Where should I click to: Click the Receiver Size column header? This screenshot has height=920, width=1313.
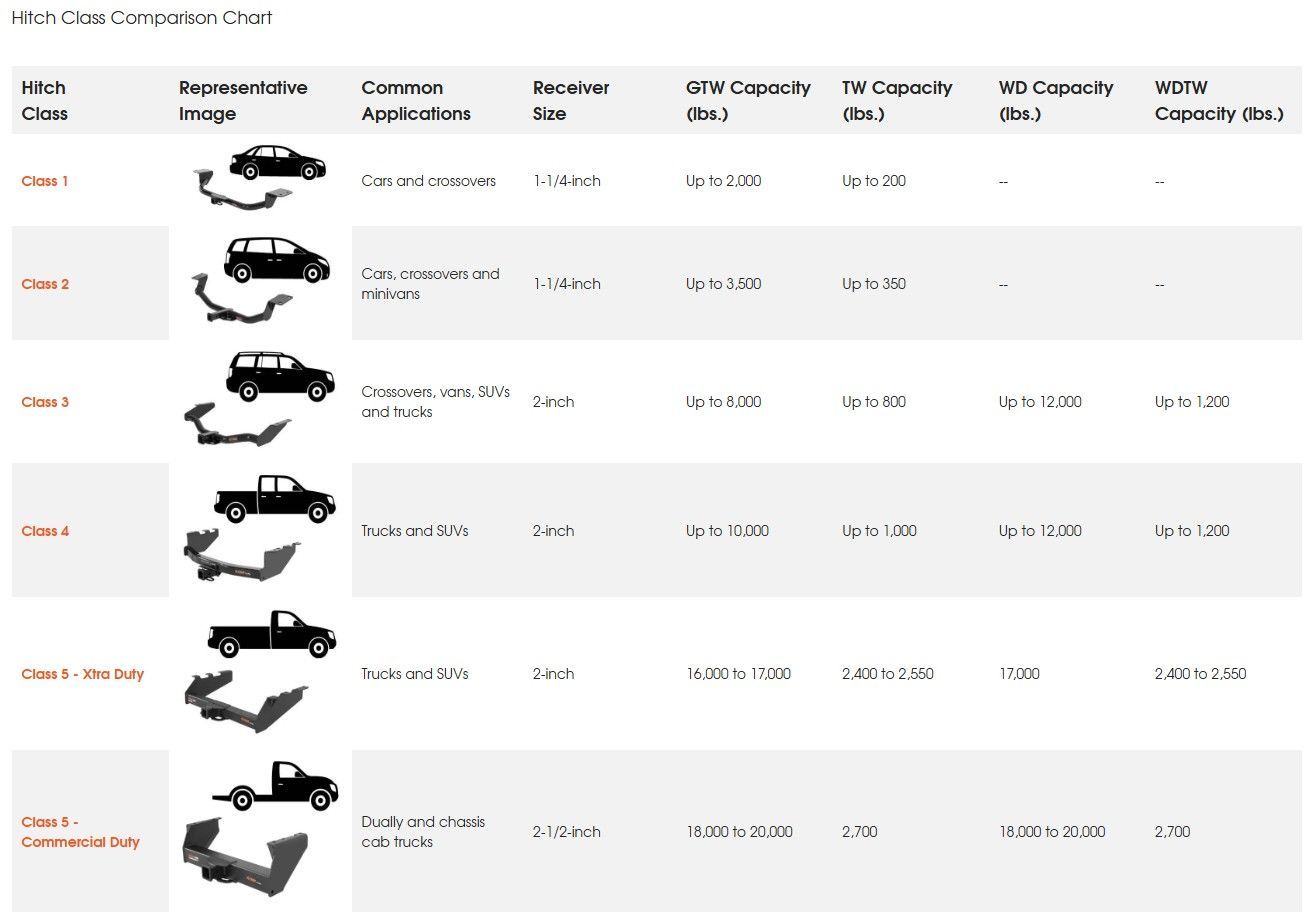[570, 101]
